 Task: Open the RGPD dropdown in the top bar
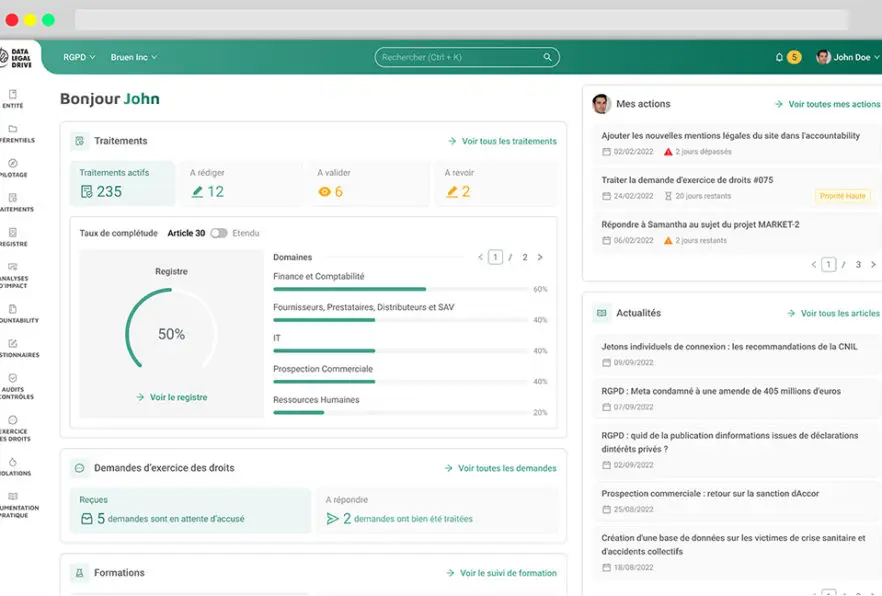(79, 57)
